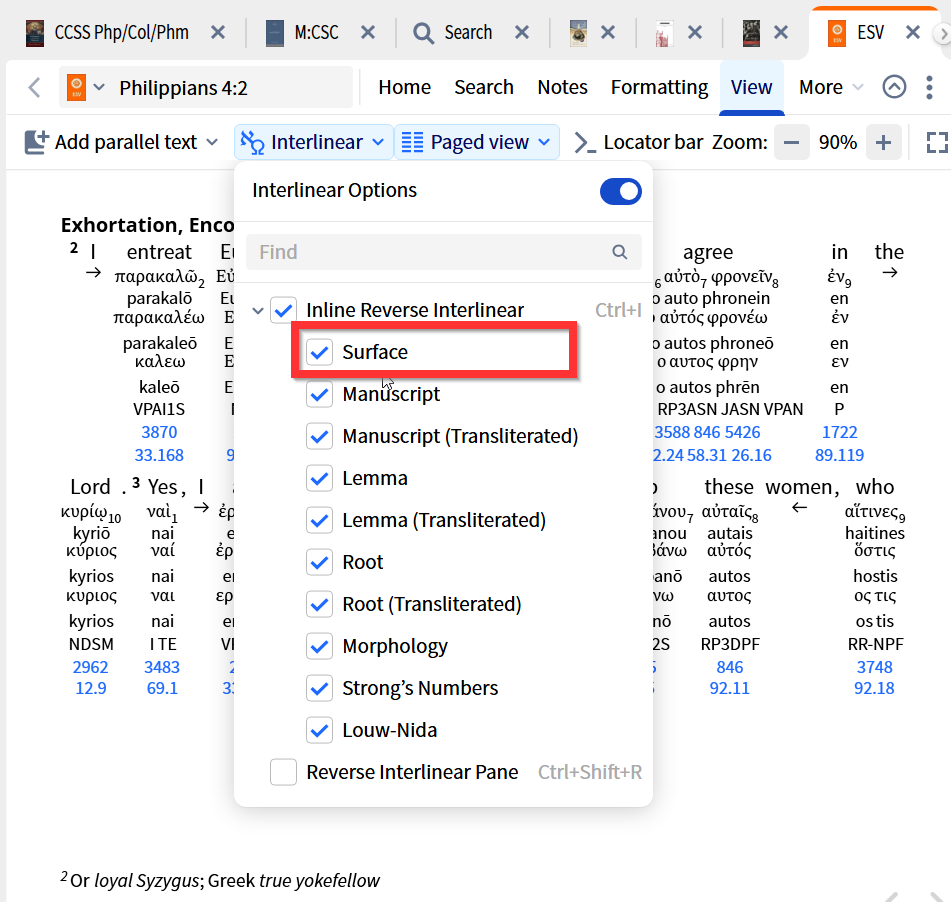Open the Formatting menu
The height and width of the screenshot is (902, 951).
coord(659,87)
